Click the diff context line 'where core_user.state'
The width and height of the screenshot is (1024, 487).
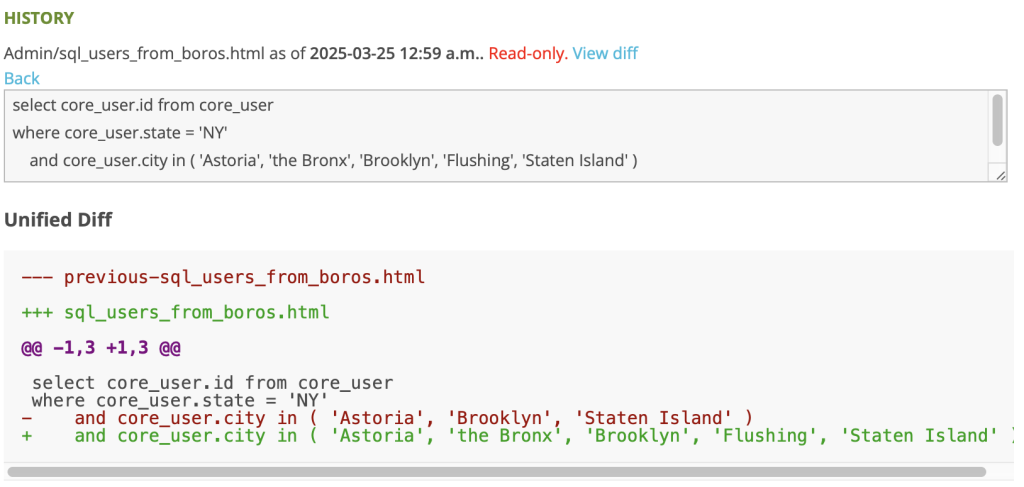pyautogui.click(x=179, y=400)
